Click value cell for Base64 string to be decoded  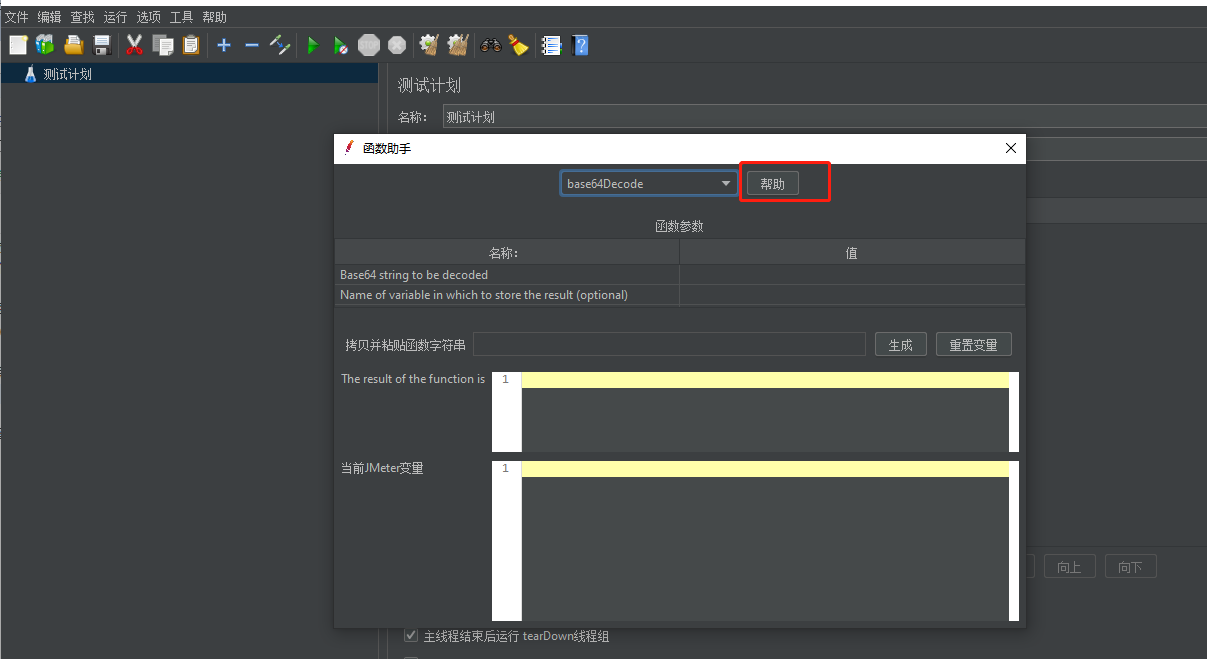(852, 275)
